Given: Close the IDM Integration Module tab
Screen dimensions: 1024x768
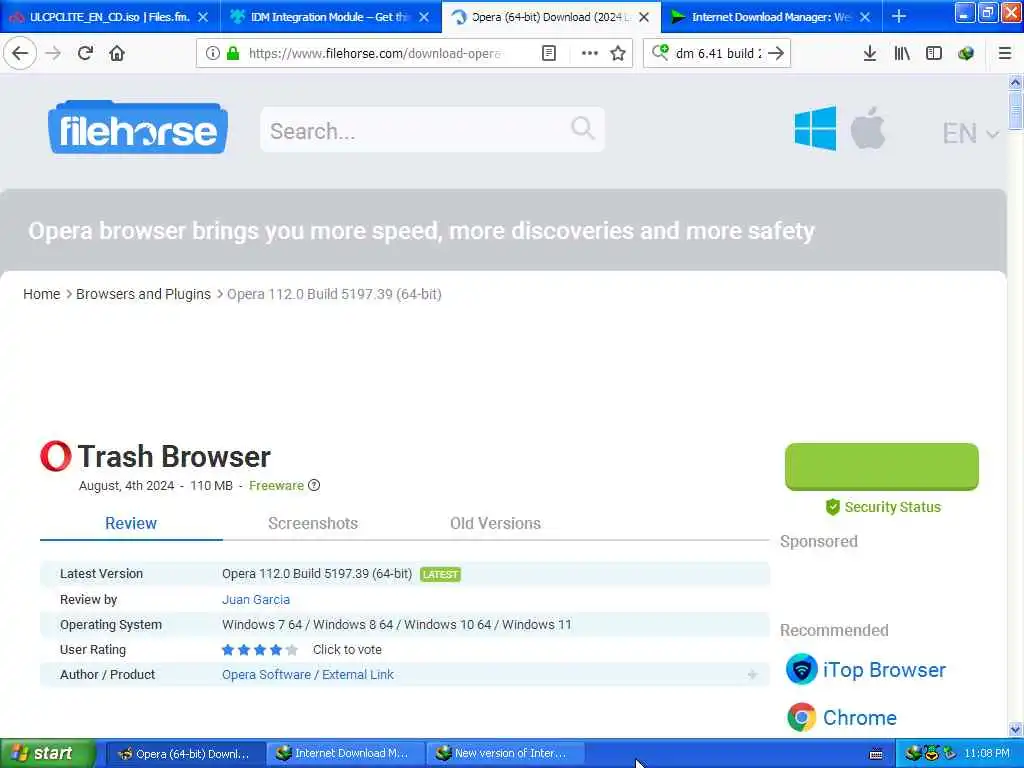Looking at the screenshot, I should coord(424,17).
